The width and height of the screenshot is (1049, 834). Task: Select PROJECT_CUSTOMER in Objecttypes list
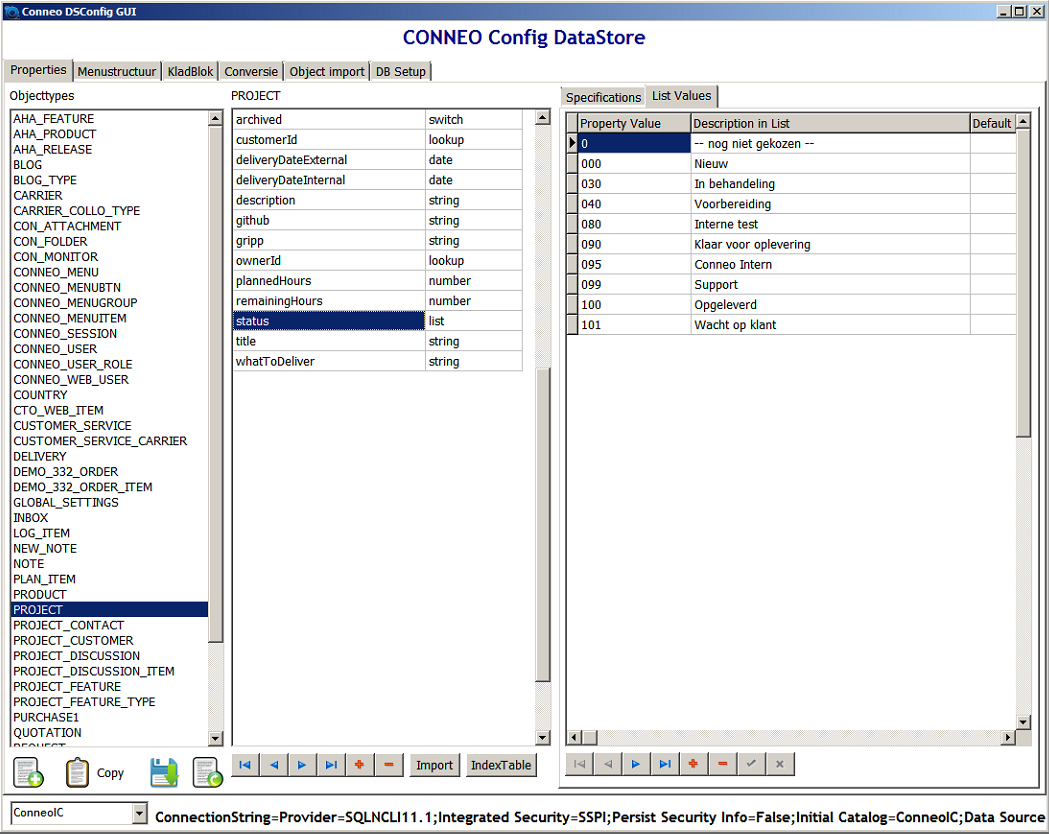pos(73,641)
